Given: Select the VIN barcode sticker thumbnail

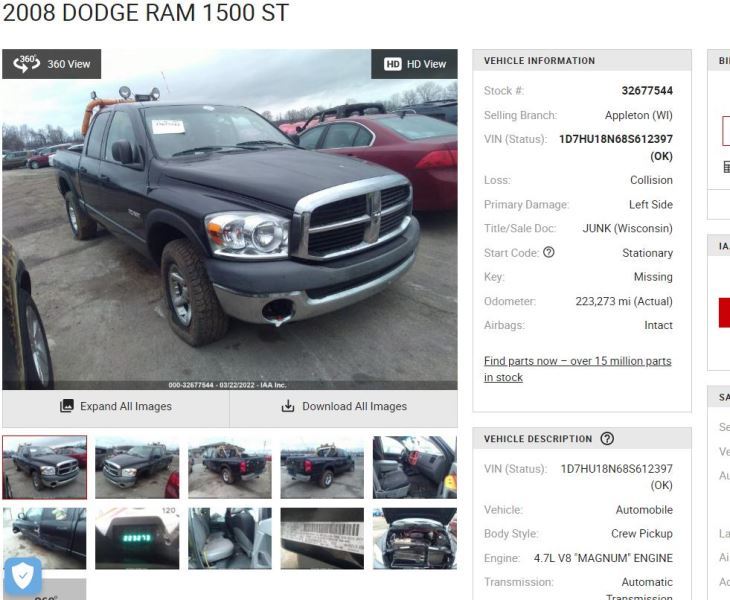Looking at the screenshot, I should 322,538.
